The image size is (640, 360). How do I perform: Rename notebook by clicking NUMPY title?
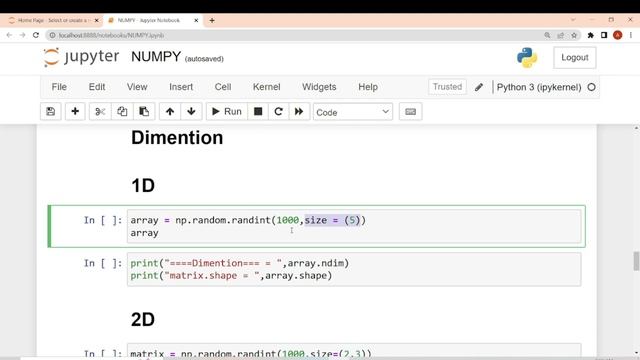(156, 56)
